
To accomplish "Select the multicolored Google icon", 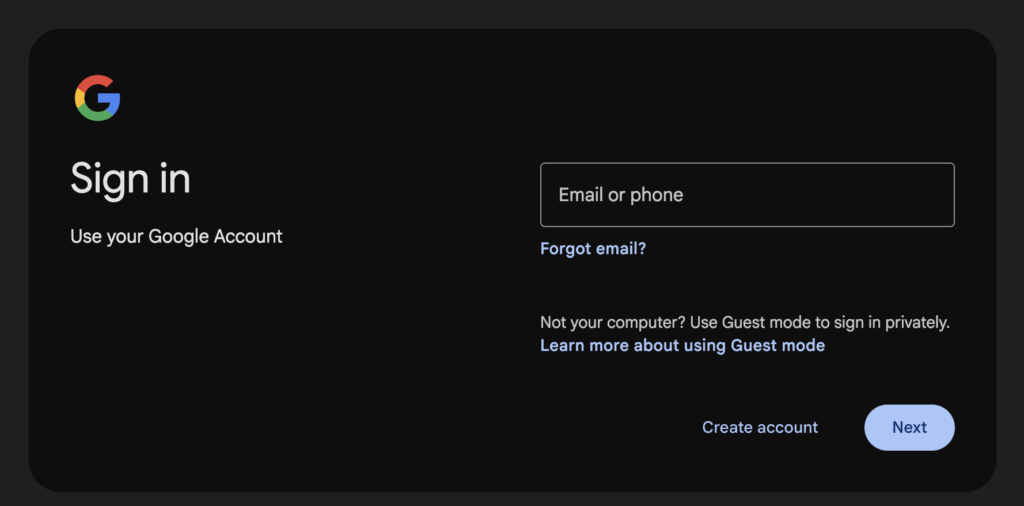I will pyautogui.click(x=97, y=98).
